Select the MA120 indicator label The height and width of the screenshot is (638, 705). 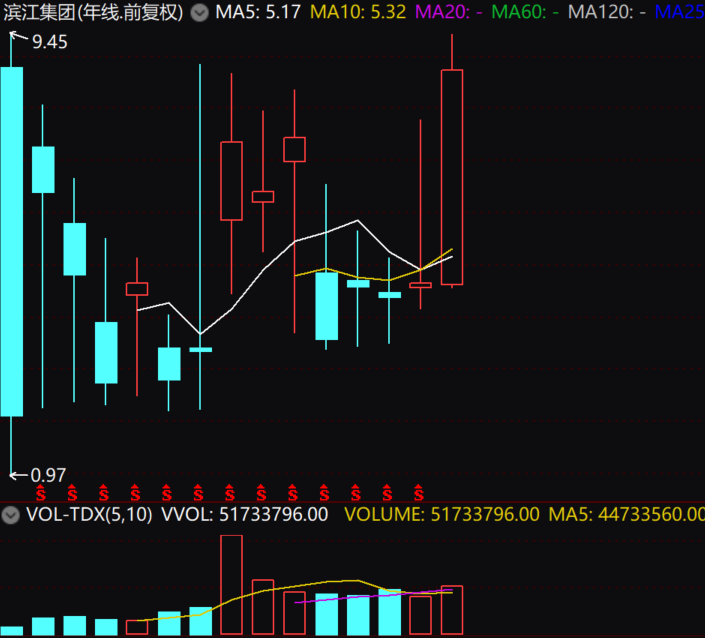pos(605,13)
